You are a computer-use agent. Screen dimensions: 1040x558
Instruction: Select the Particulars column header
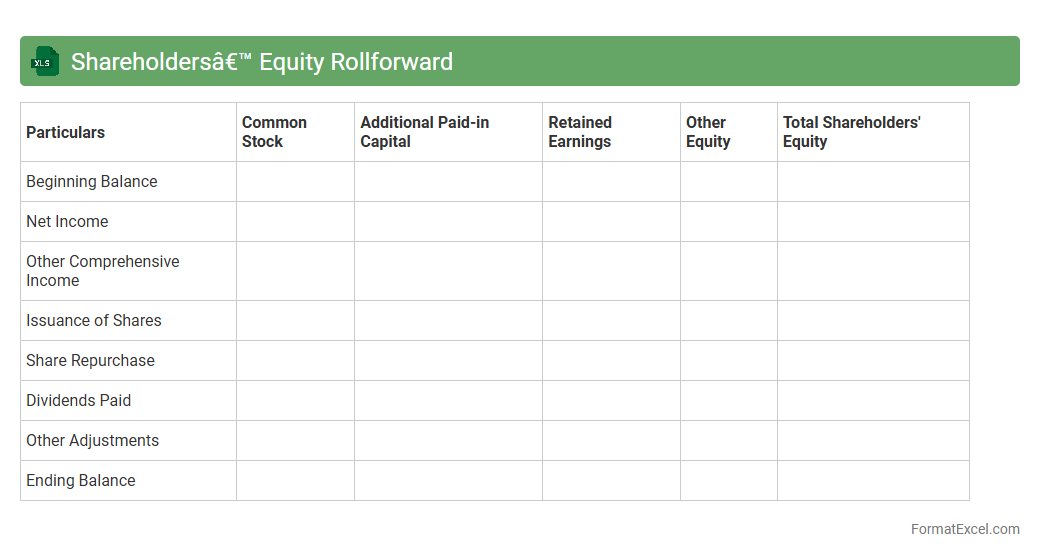coord(65,132)
